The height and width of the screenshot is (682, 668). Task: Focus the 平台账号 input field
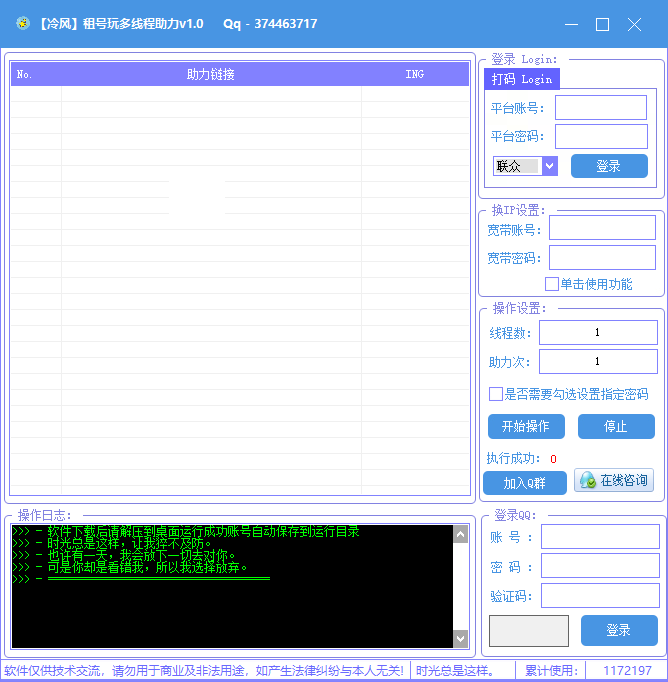pyautogui.click(x=601, y=107)
